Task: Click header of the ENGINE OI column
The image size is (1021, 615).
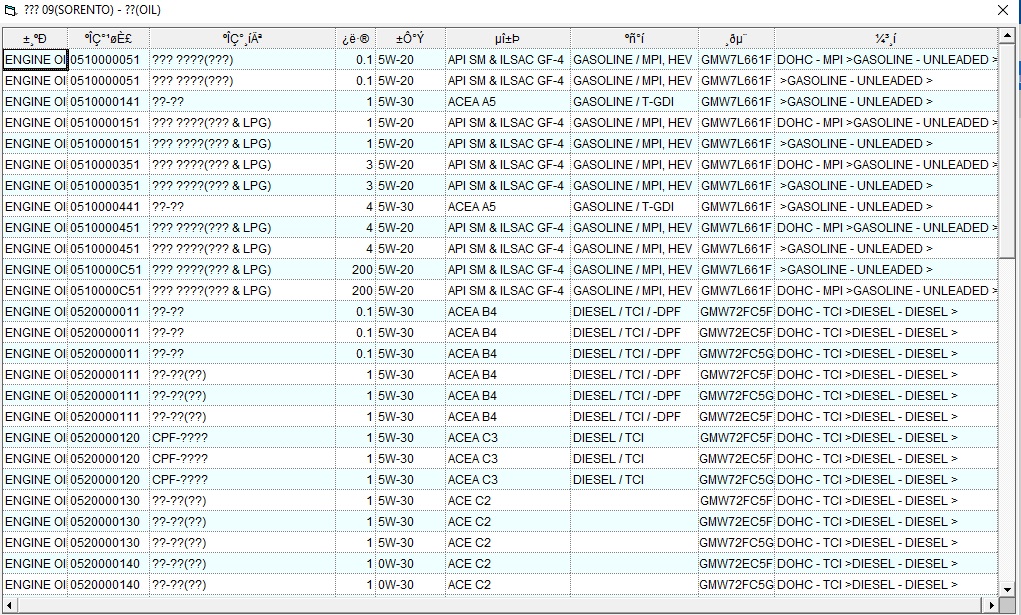Action: (x=35, y=39)
